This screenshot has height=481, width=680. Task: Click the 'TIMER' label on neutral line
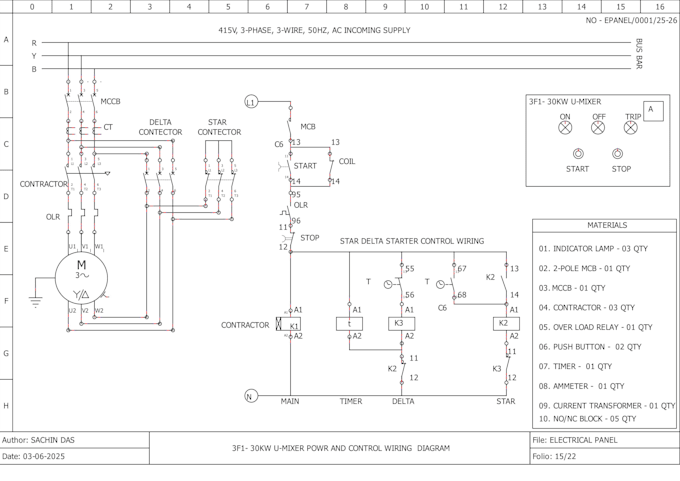point(350,401)
